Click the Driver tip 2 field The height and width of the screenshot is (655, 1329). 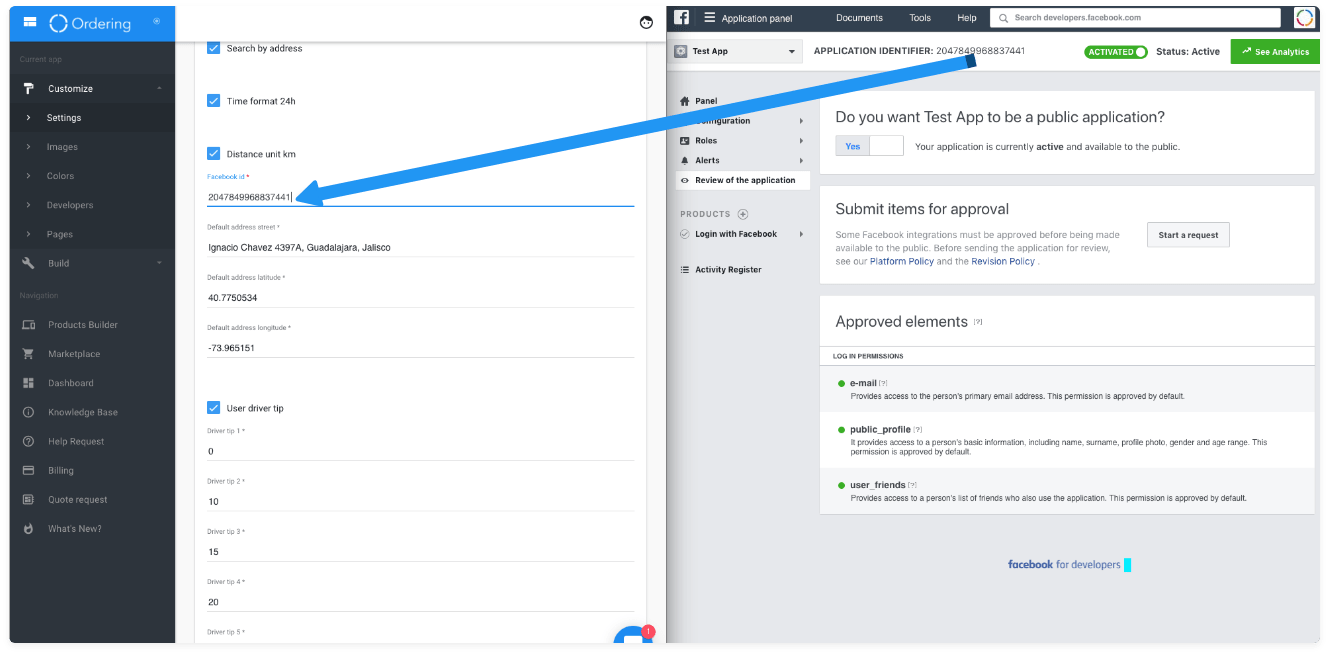pos(420,501)
